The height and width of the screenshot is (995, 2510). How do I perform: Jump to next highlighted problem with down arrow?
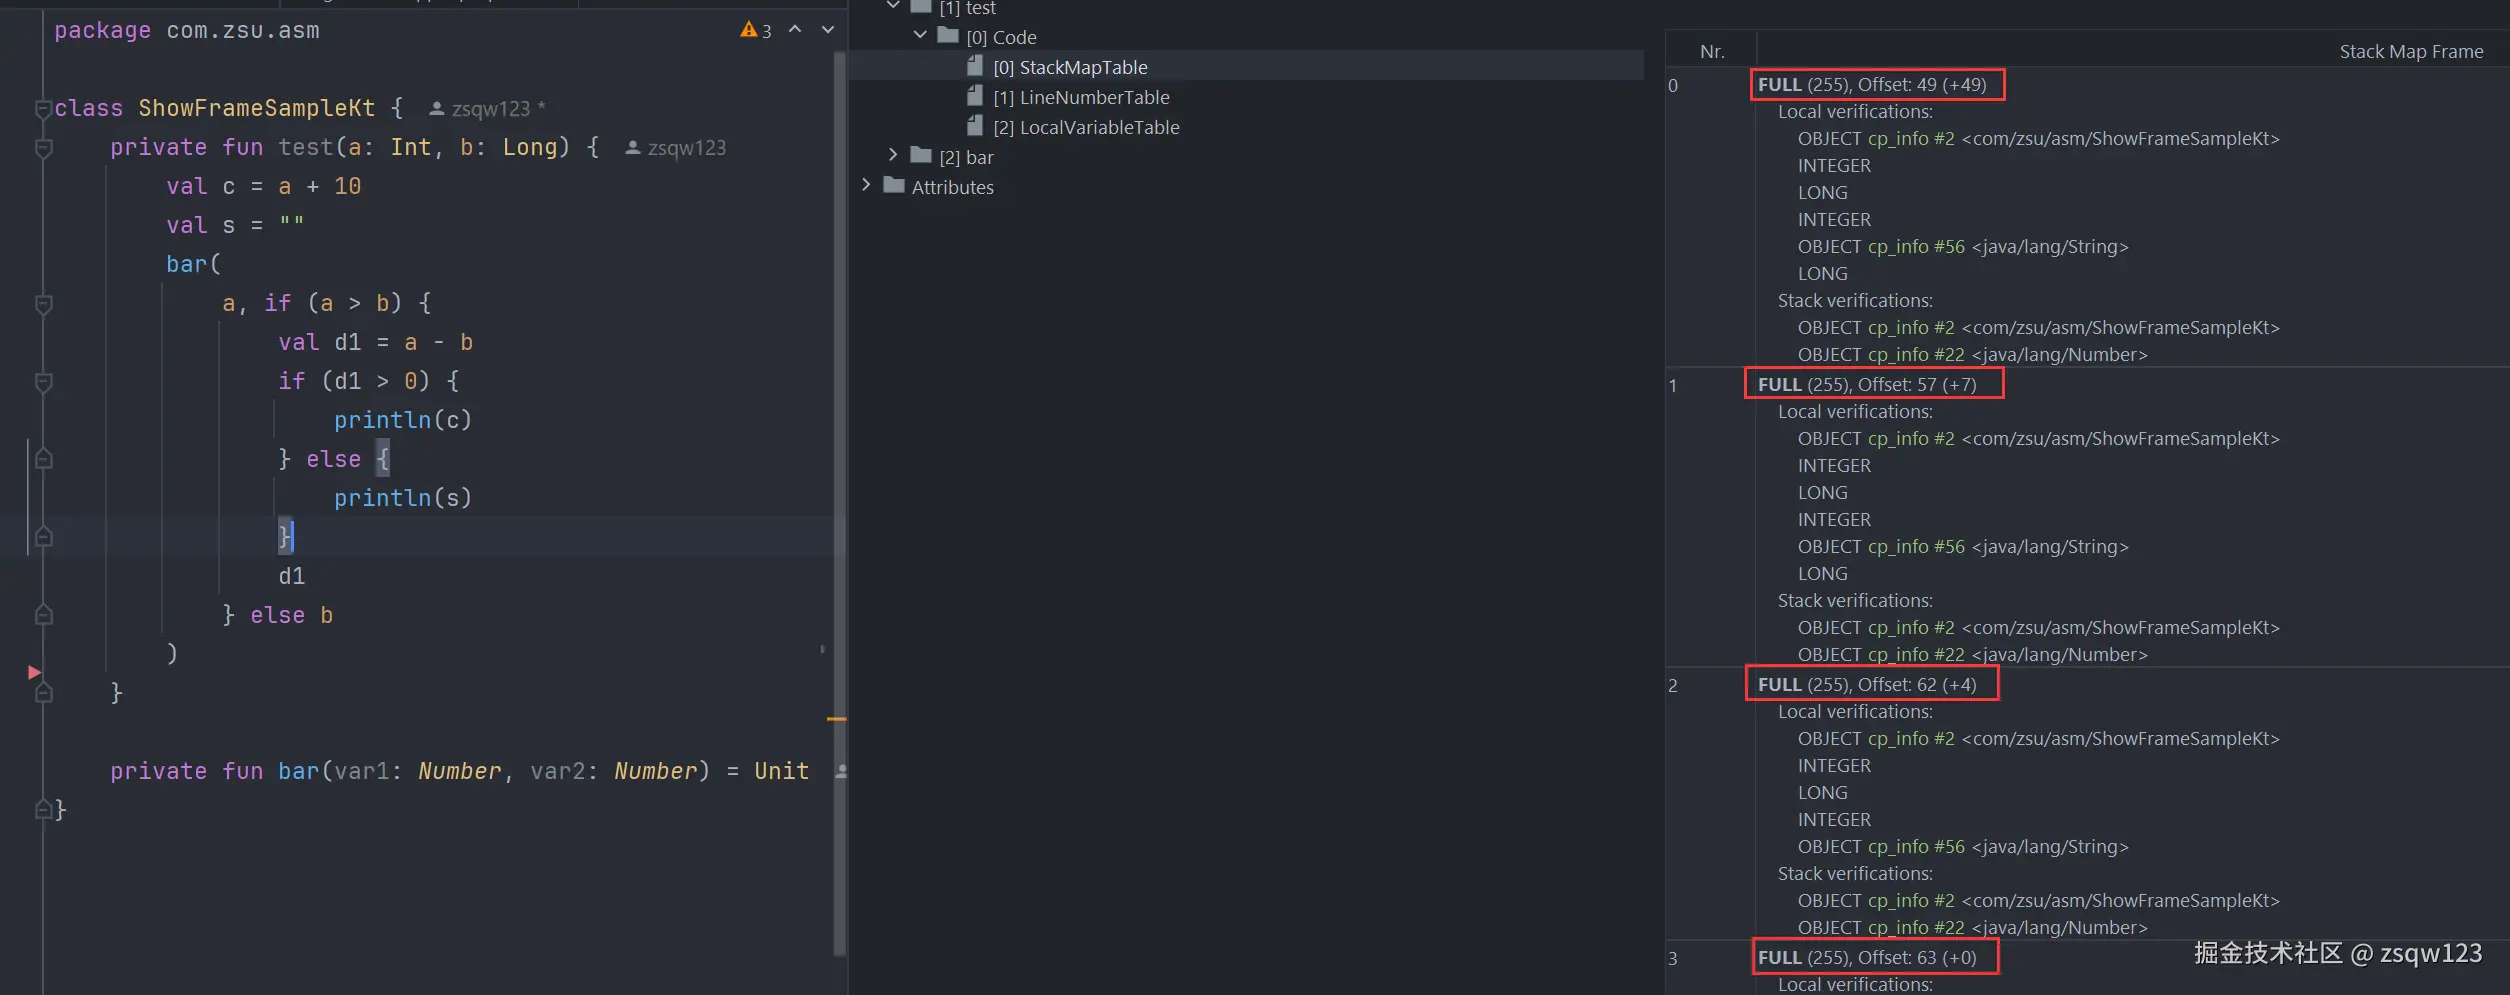point(828,30)
